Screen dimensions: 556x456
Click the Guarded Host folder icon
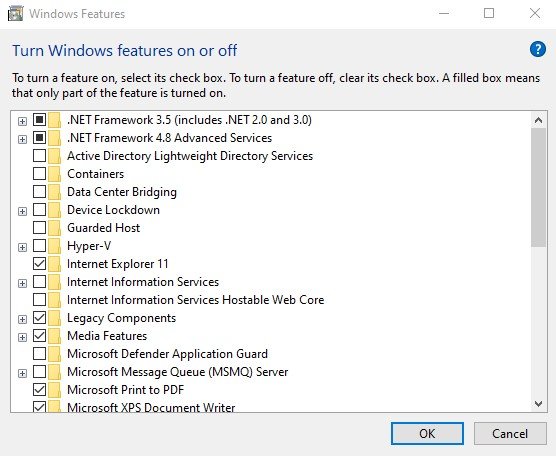coord(55,228)
